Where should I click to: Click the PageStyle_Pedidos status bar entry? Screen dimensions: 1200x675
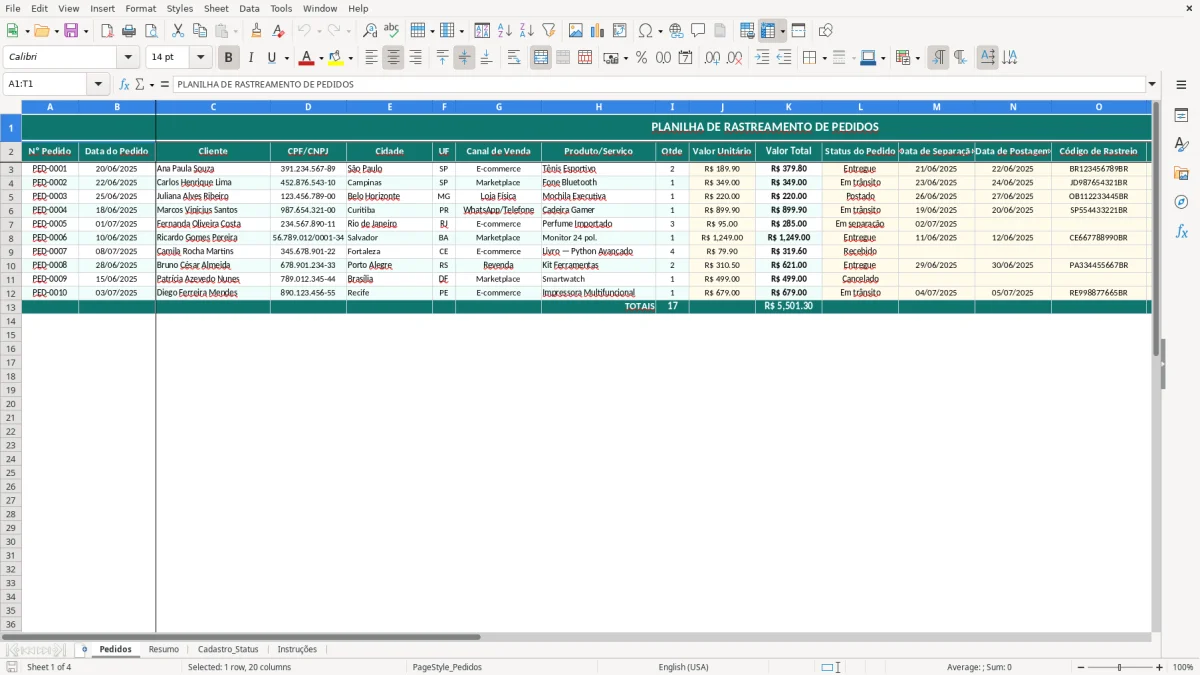pos(447,667)
